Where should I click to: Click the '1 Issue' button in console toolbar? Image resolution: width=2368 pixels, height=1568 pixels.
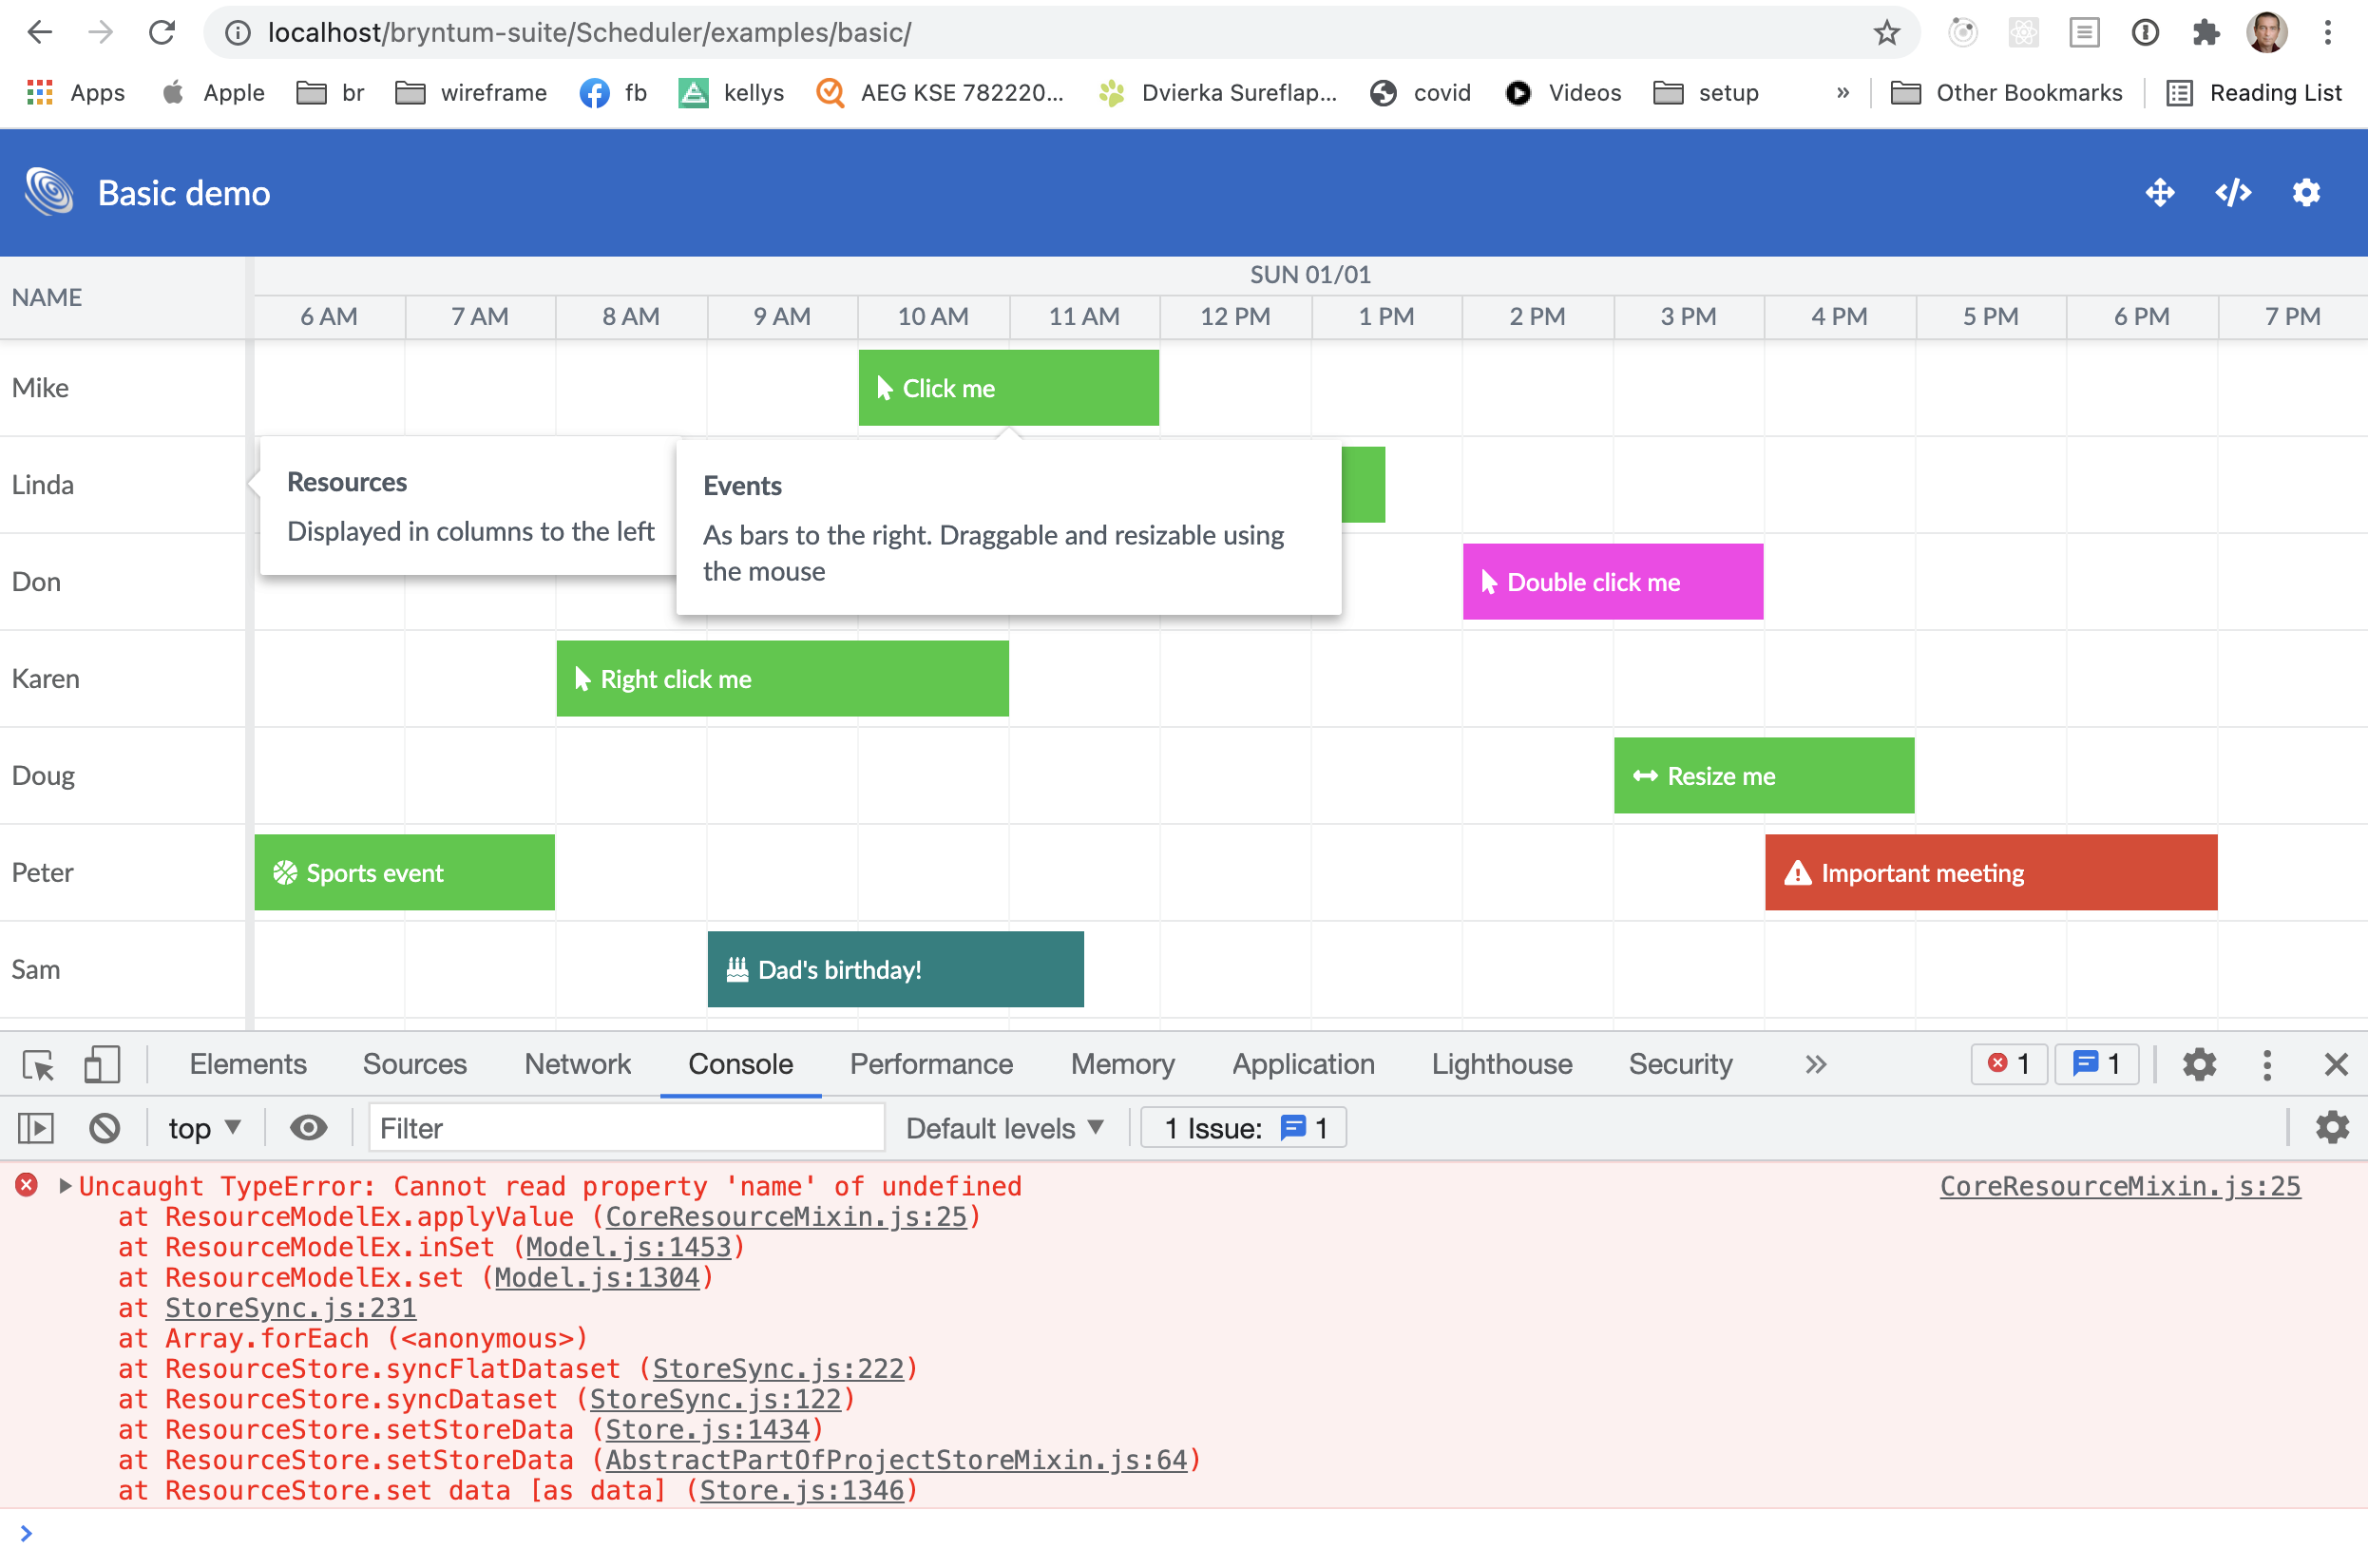tap(1243, 1127)
